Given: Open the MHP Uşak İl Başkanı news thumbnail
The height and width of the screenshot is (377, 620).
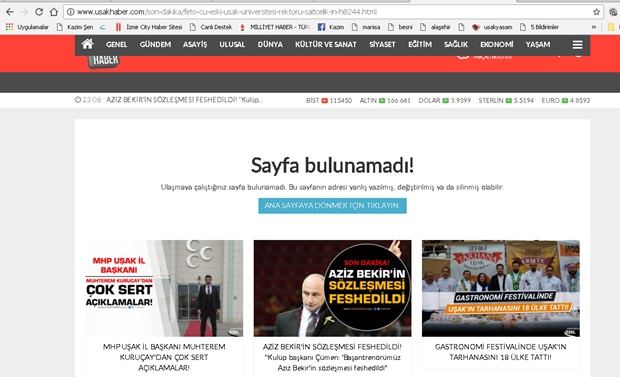Looking at the screenshot, I should (164, 288).
